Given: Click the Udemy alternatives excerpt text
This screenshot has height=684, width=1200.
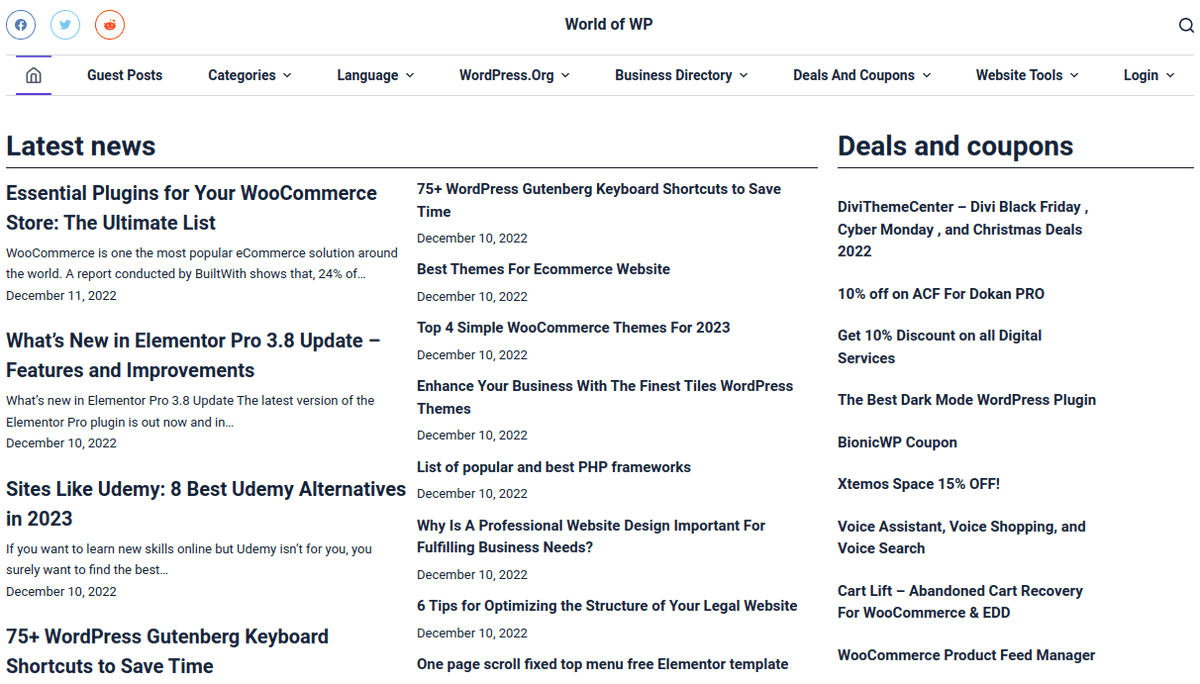Looking at the screenshot, I should [x=189, y=559].
